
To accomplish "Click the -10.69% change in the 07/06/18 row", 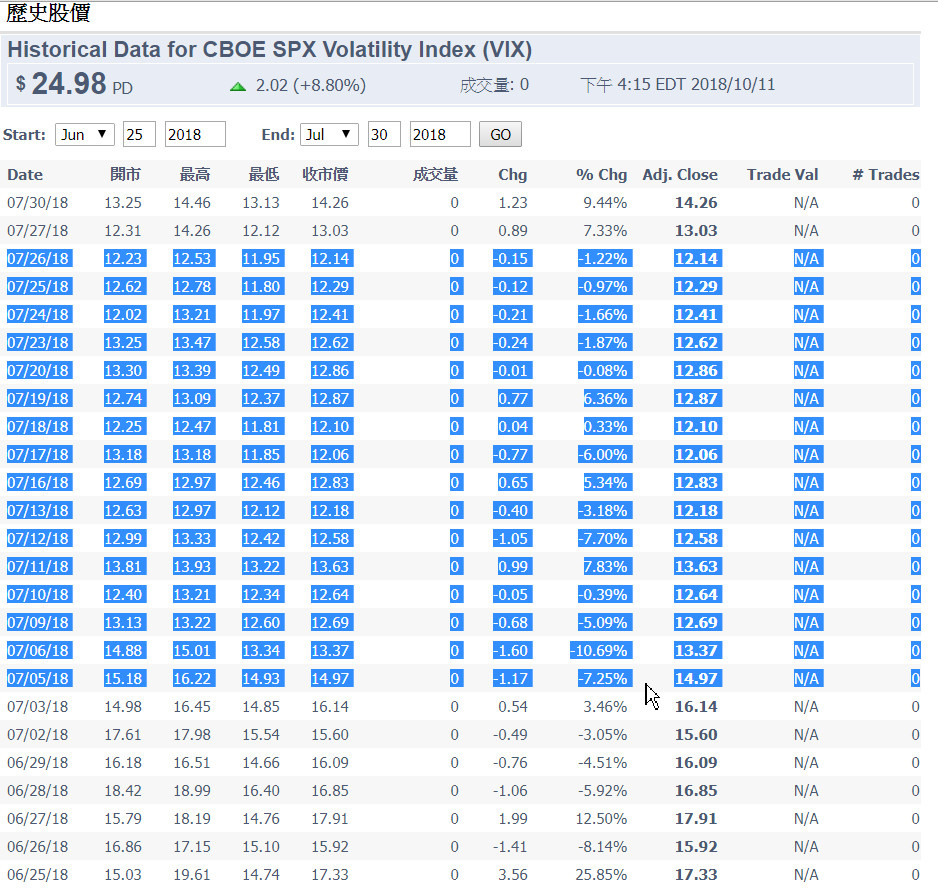I will pyautogui.click(x=601, y=650).
